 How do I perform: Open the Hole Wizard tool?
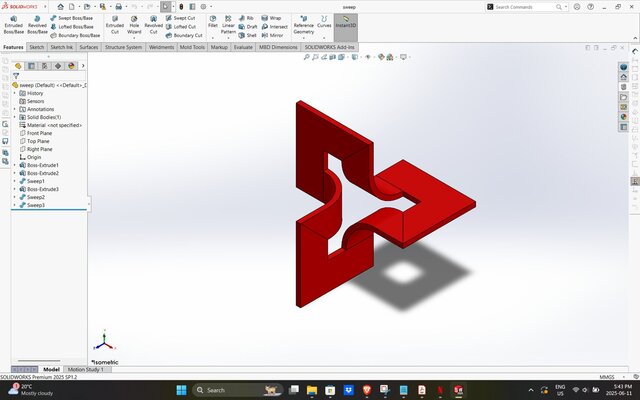134,24
